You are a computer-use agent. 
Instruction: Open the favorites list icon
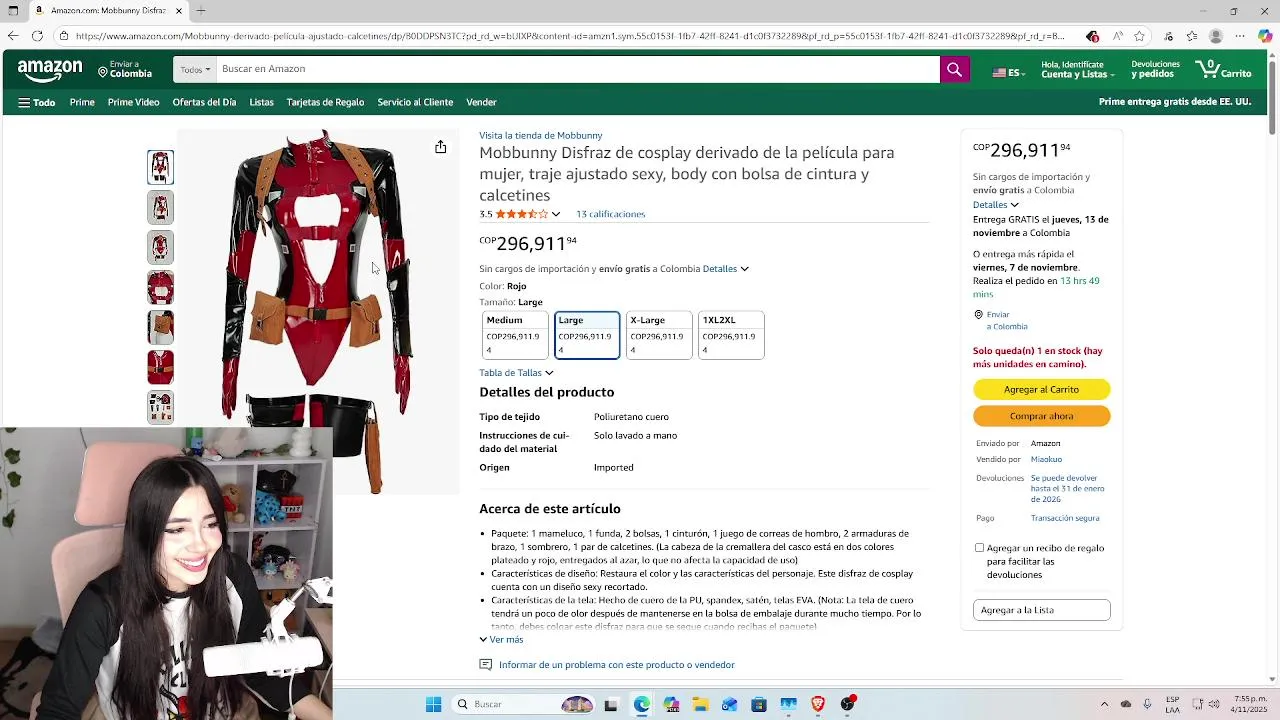pos(1192,36)
